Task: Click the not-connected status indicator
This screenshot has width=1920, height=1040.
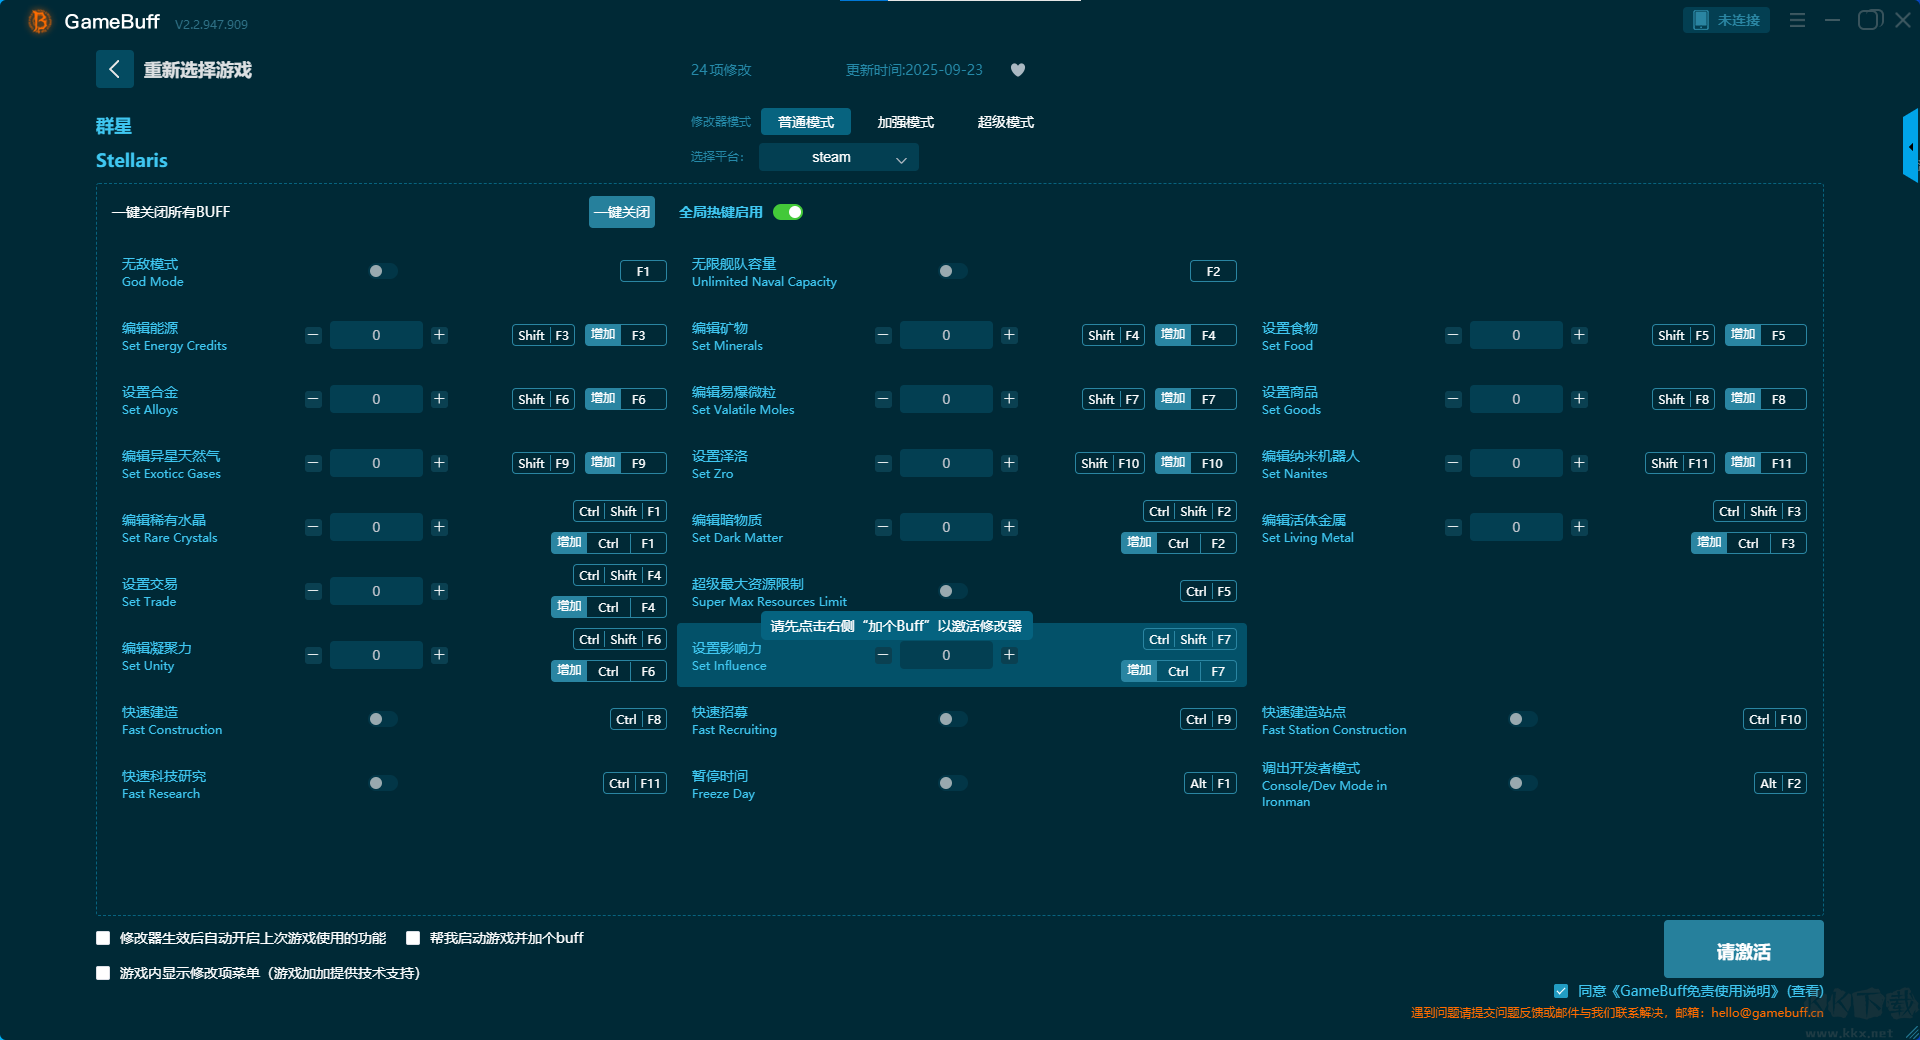Action: [x=1726, y=20]
